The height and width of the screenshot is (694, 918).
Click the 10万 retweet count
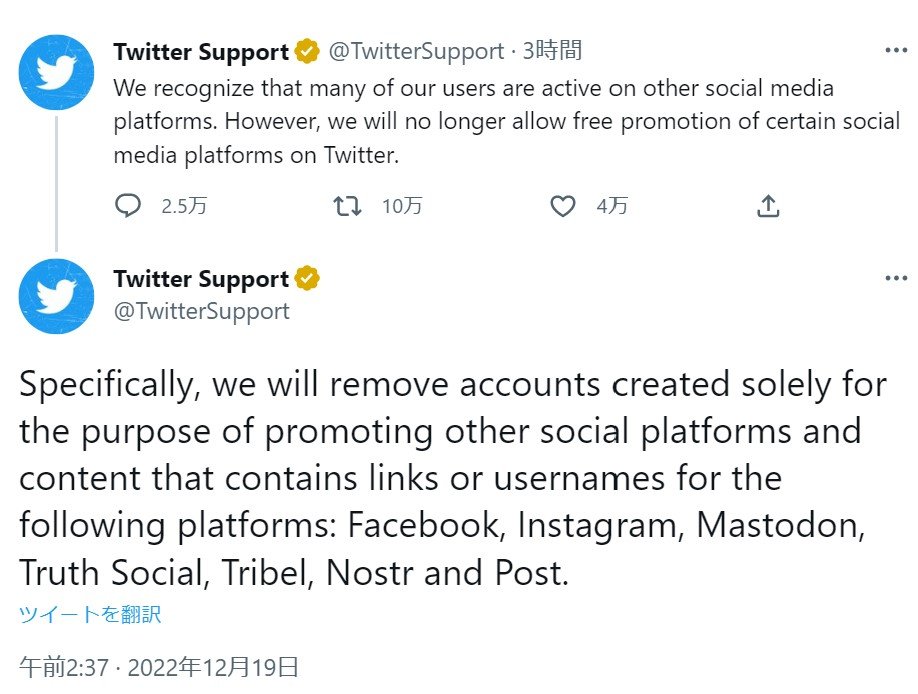coord(402,206)
